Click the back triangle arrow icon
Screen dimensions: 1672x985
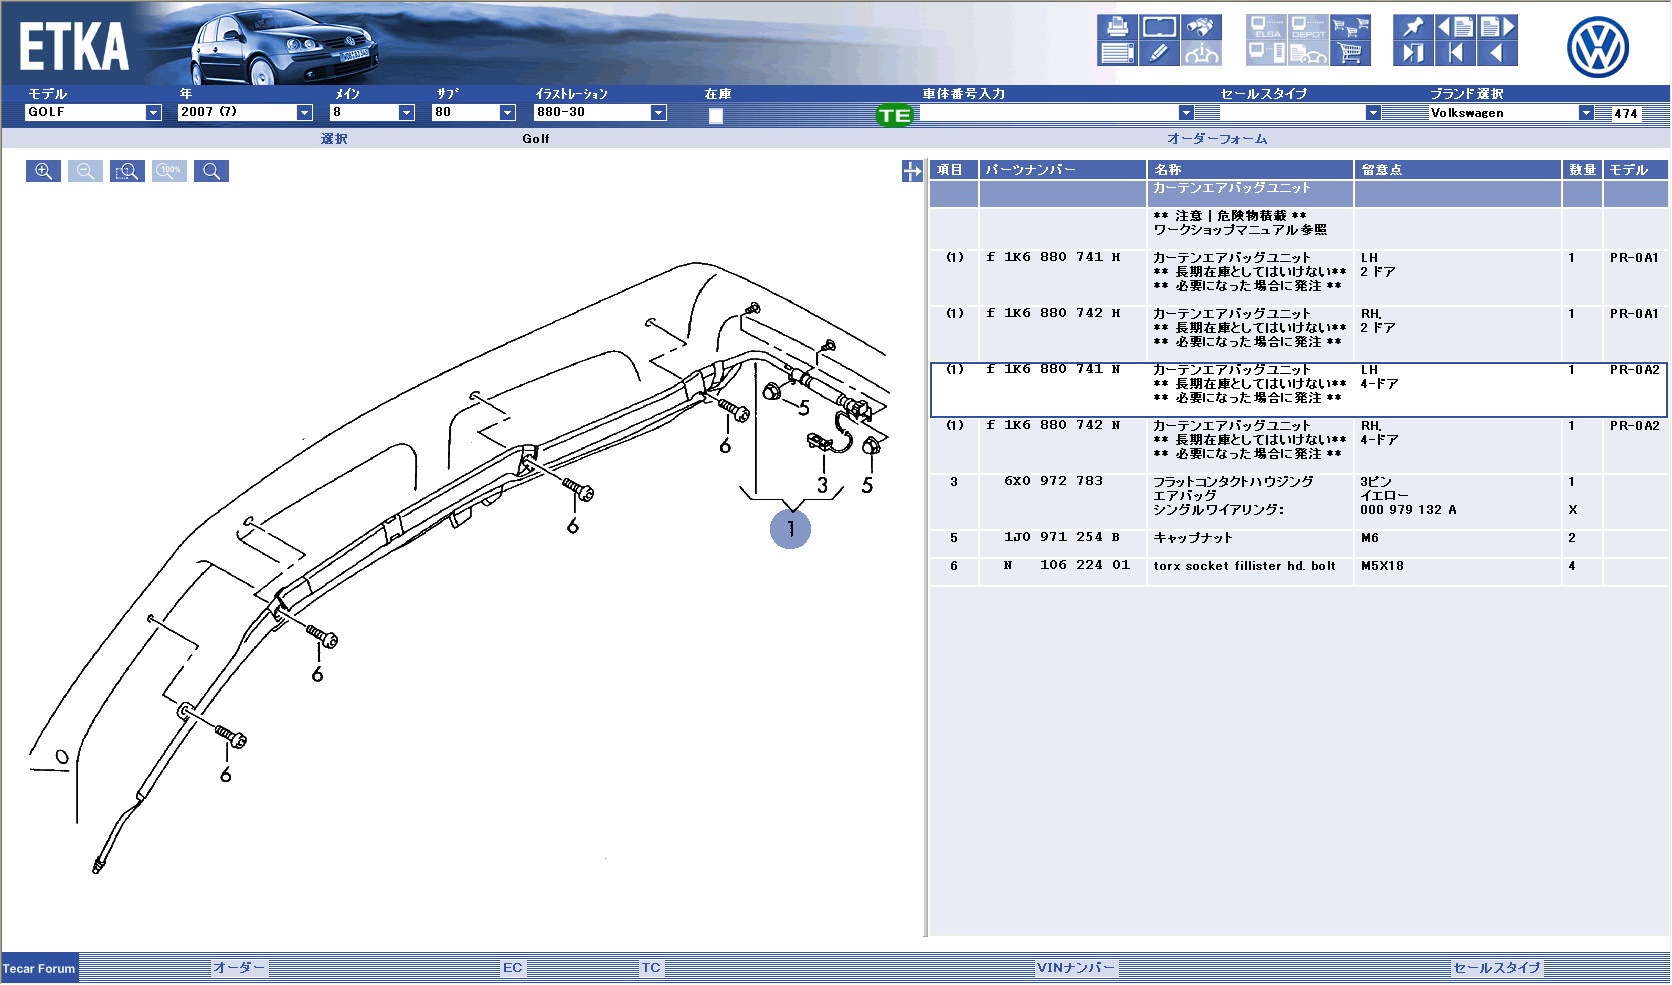[x=1497, y=53]
